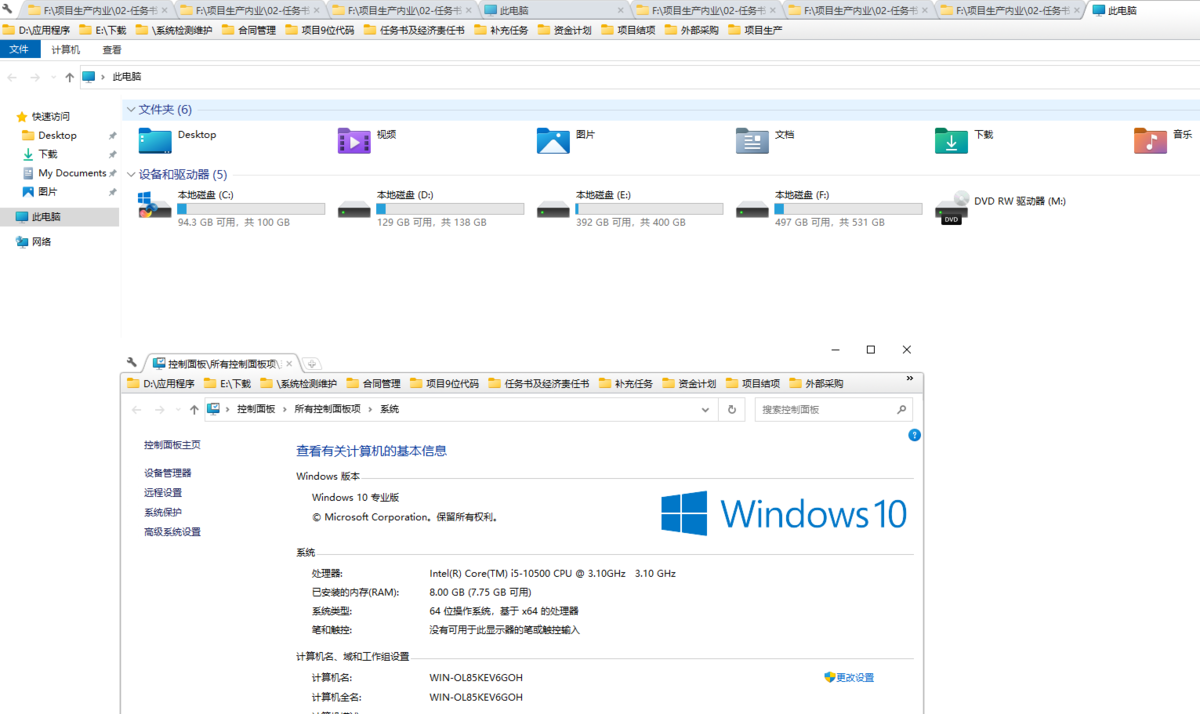Open the 设备管理器 link

pyautogui.click(x=168, y=473)
